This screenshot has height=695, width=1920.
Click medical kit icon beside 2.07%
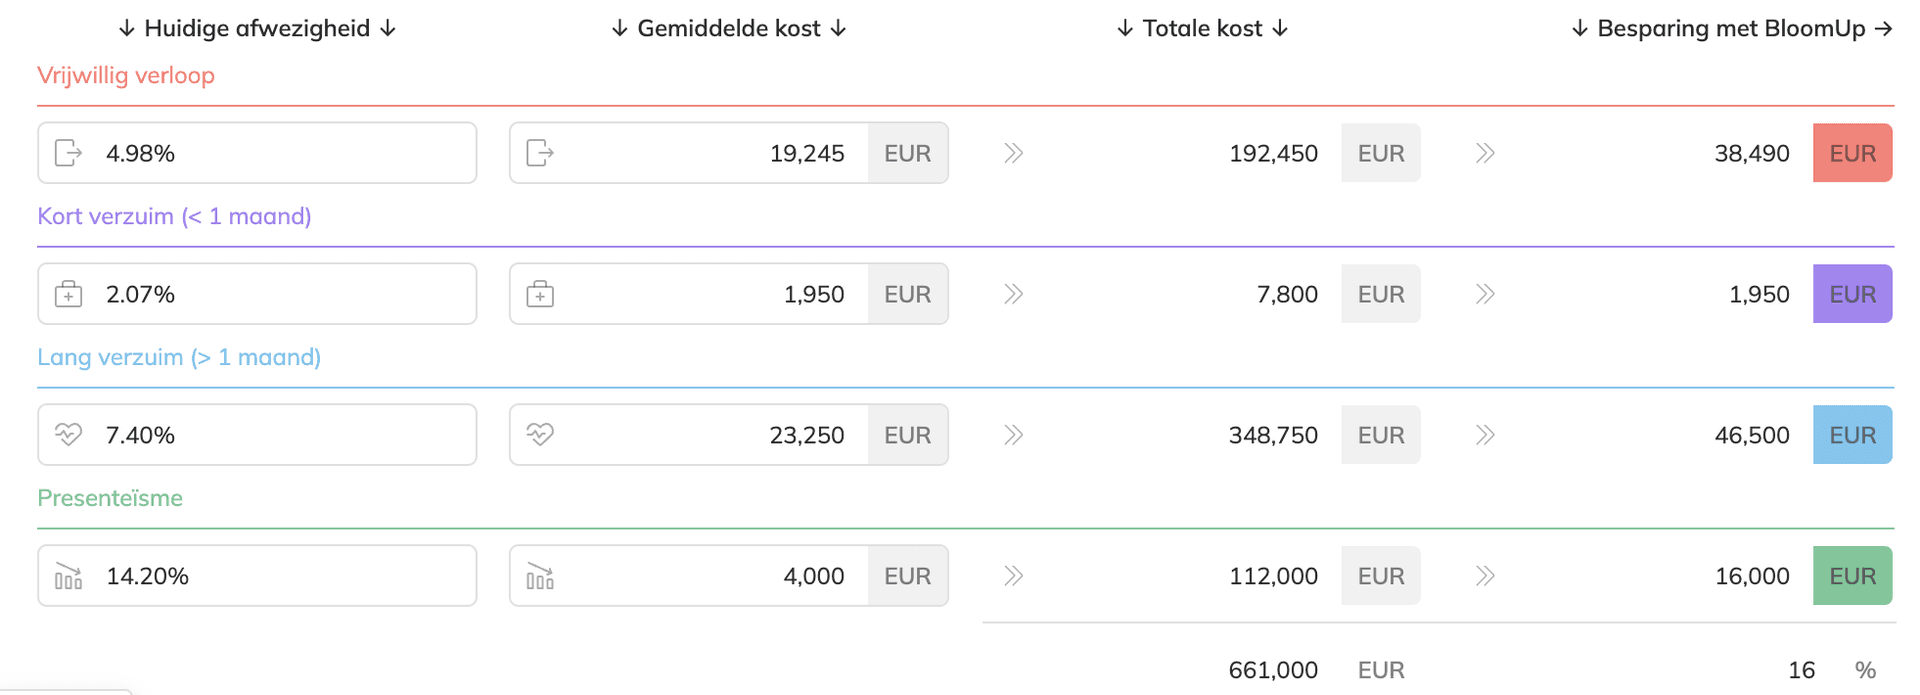click(68, 294)
